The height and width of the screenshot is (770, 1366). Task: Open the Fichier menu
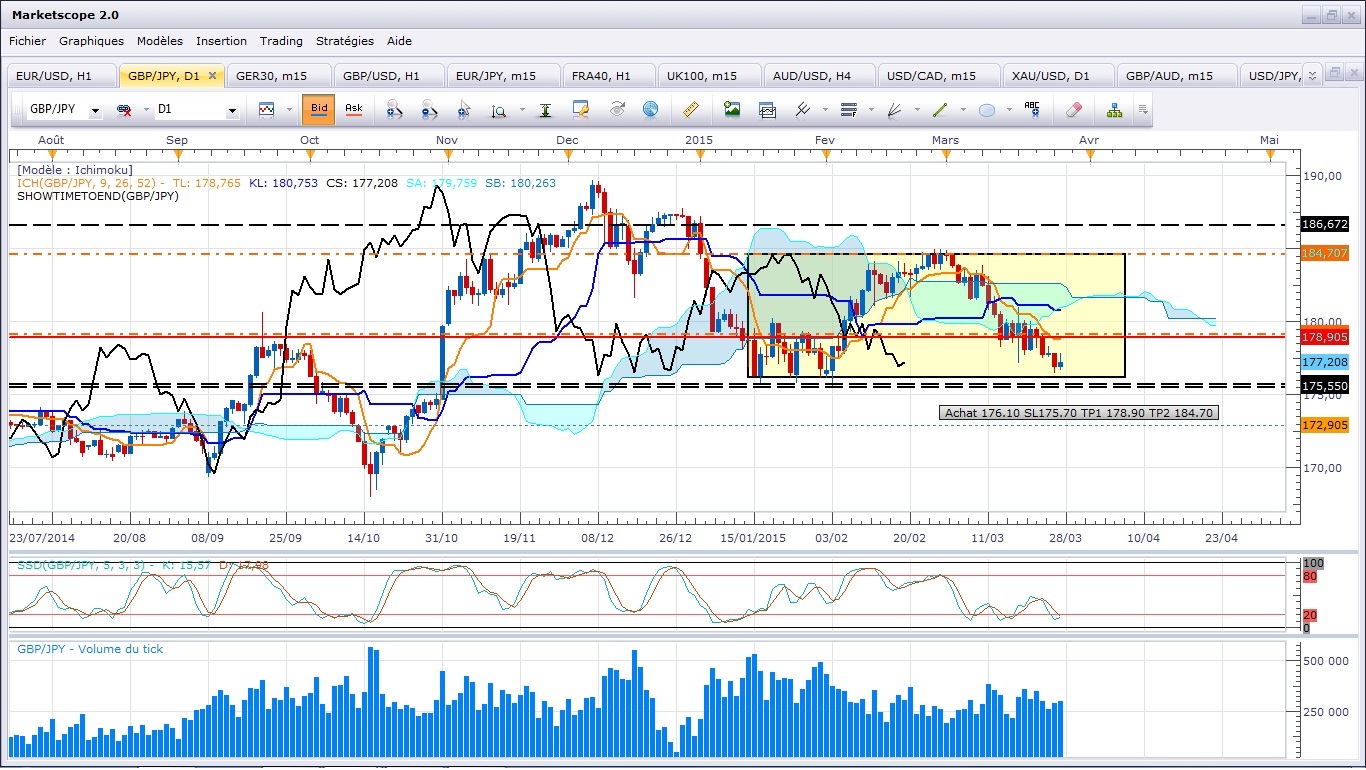click(28, 41)
